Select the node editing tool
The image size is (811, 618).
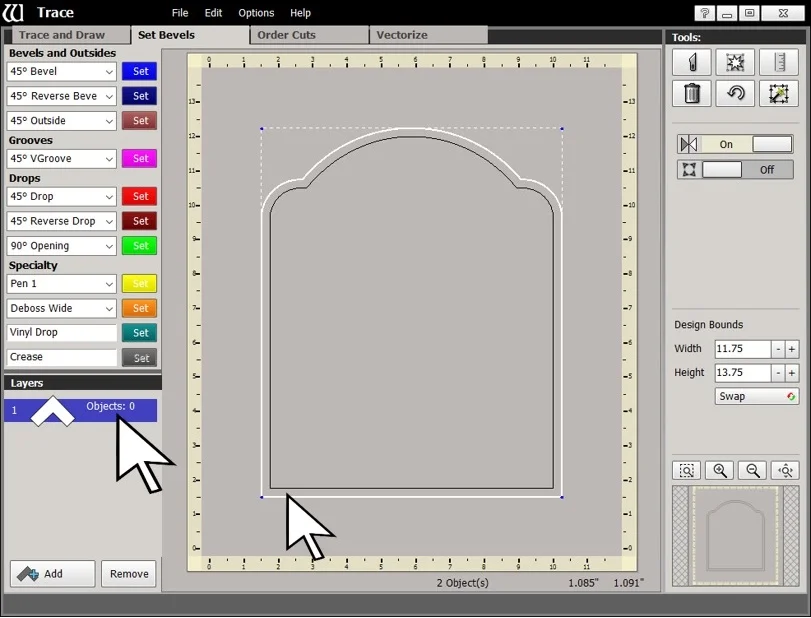coord(736,62)
